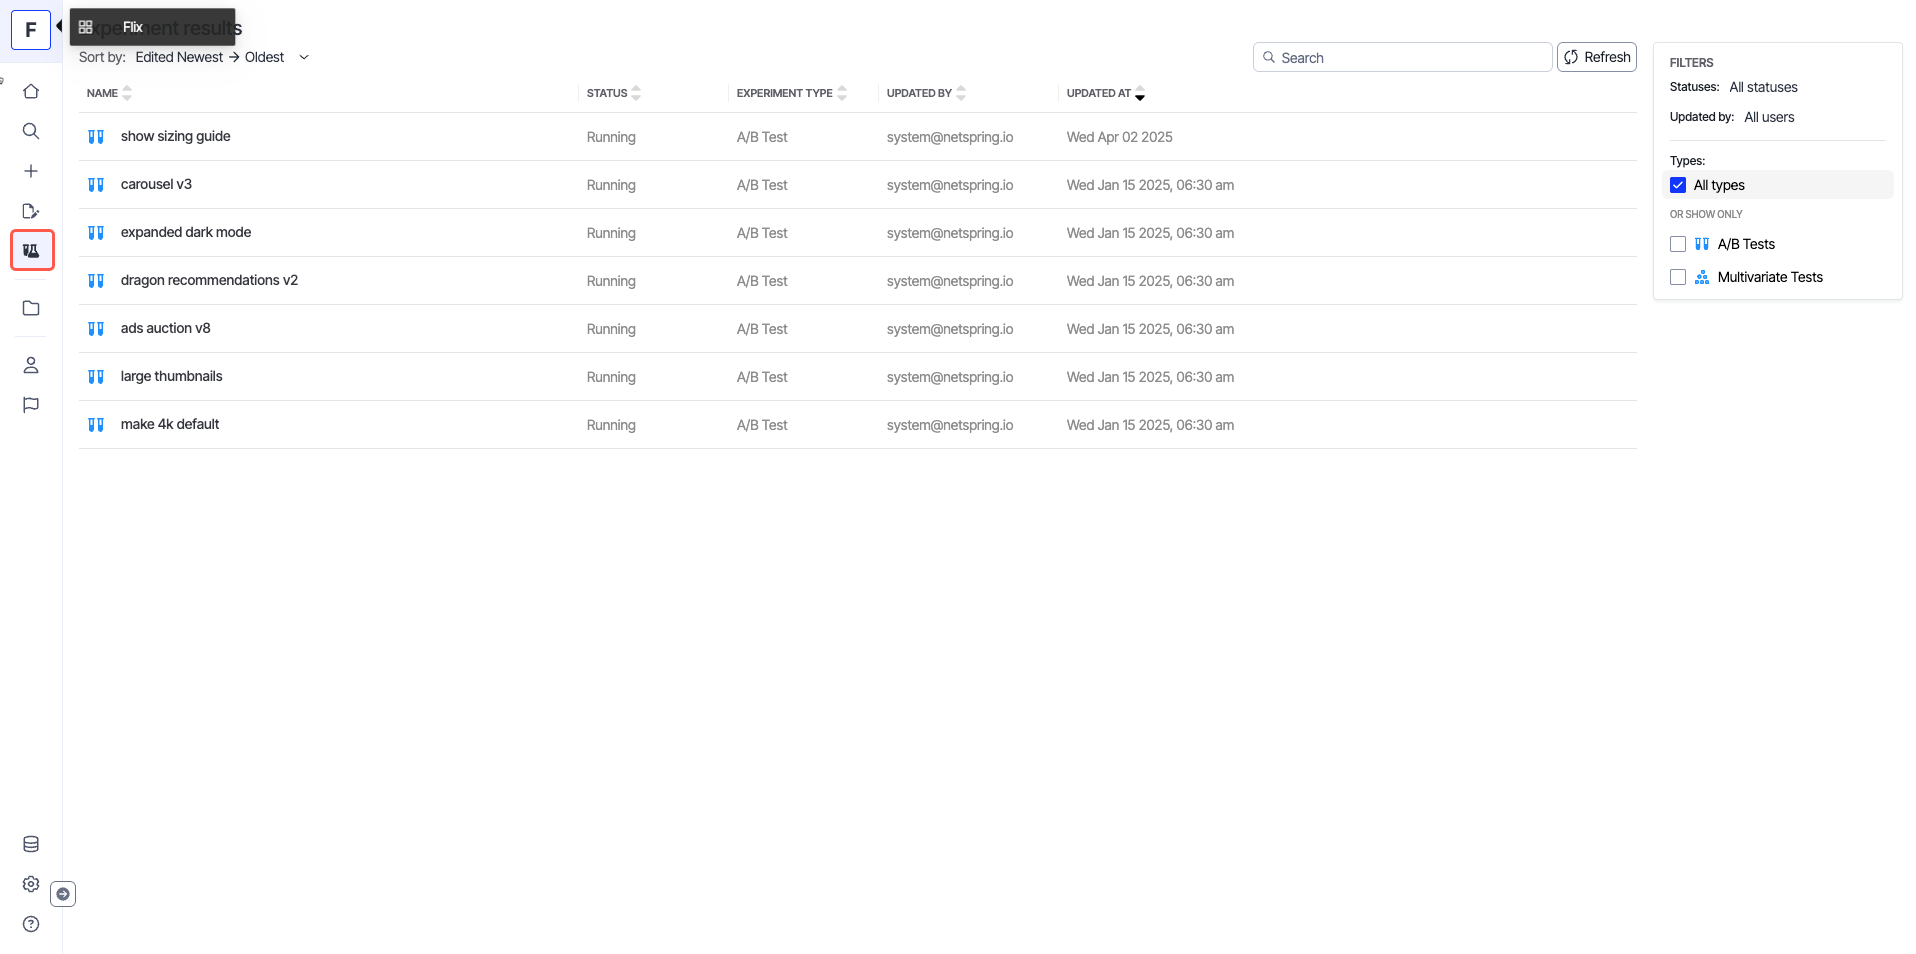Open the dragon recommendations v2 experiment
This screenshot has height=954, width=1916.
point(209,280)
